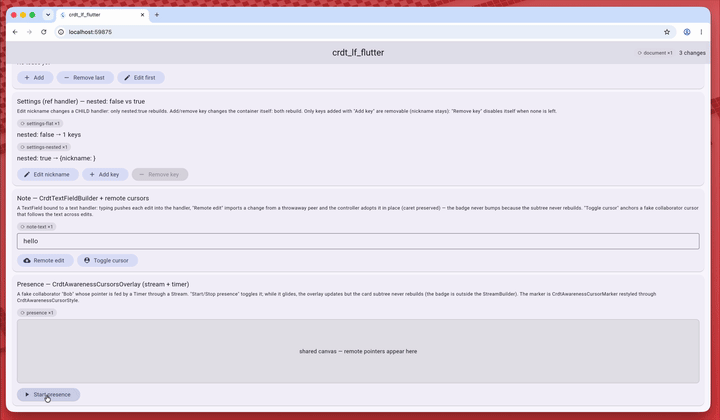Open the Chrome three-dot menu
Image resolution: width=720 pixels, height=420 pixels.
[701, 32]
